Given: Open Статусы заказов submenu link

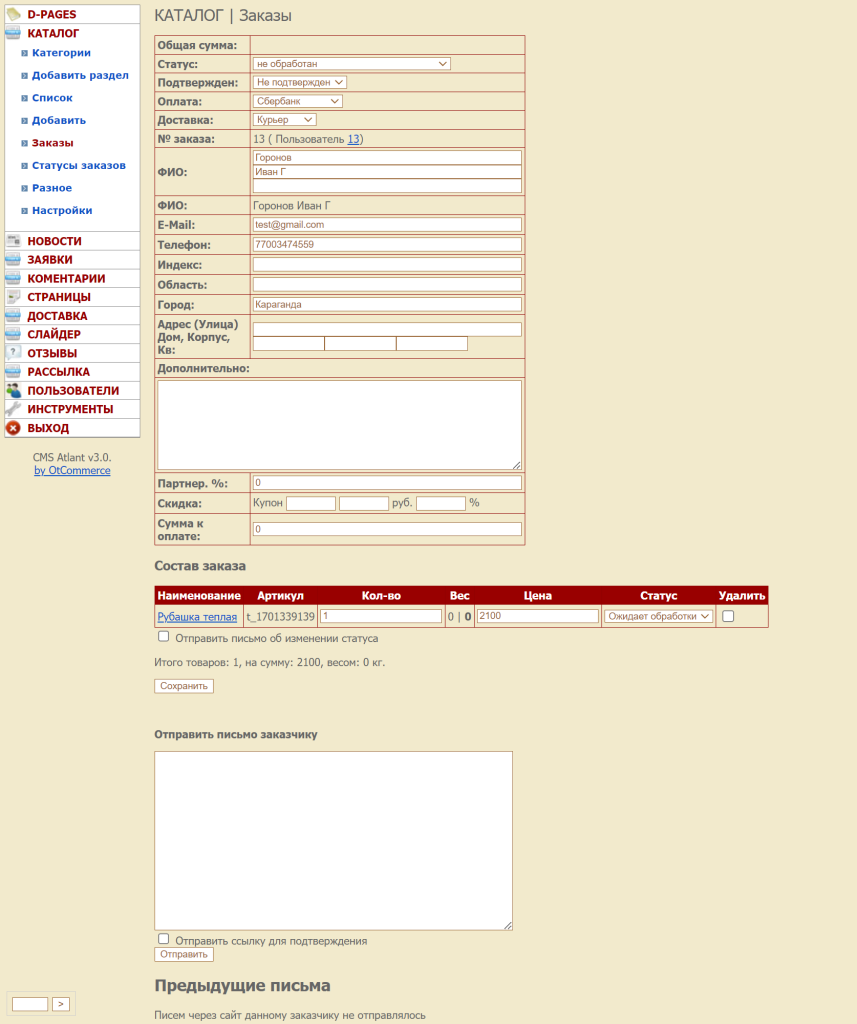Looking at the screenshot, I should [78, 166].
